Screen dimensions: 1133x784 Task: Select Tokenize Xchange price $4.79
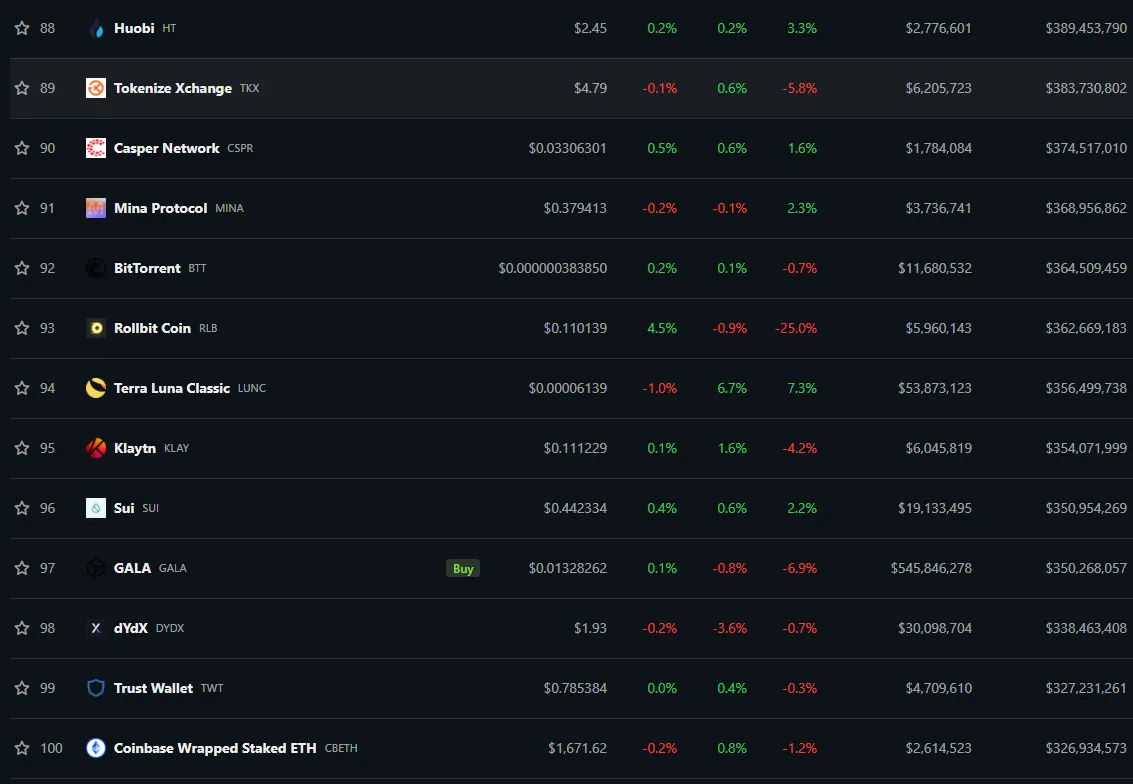click(x=590, y=88)
